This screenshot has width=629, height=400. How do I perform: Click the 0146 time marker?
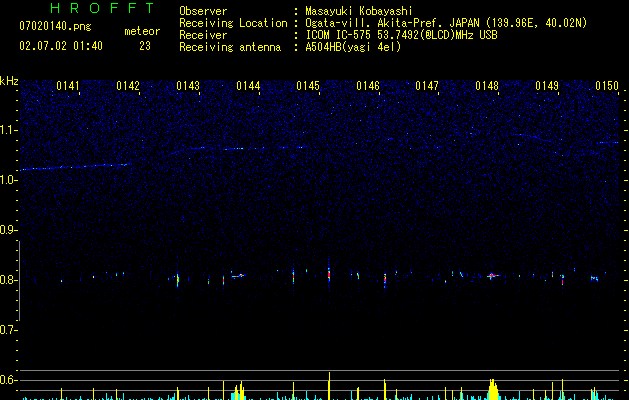pyautogui.click(x=368, y=86)
